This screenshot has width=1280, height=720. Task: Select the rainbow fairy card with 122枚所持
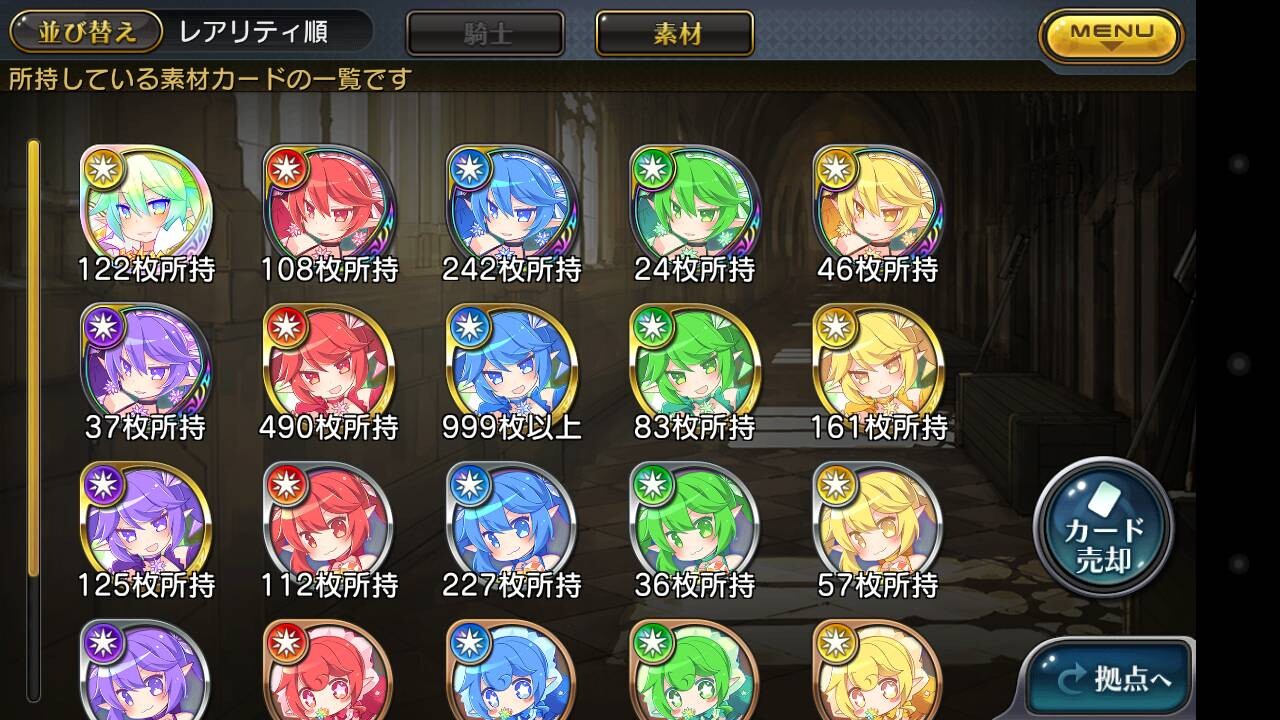tap(146, 211)
